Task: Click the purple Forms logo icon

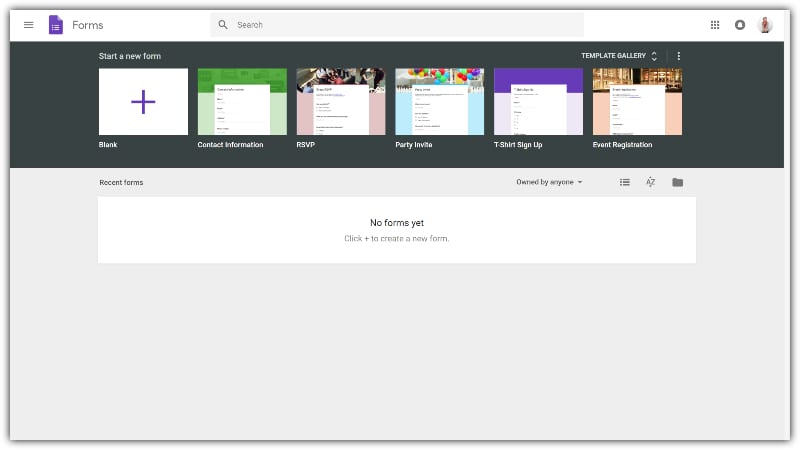Action: (x=56, y=25)
